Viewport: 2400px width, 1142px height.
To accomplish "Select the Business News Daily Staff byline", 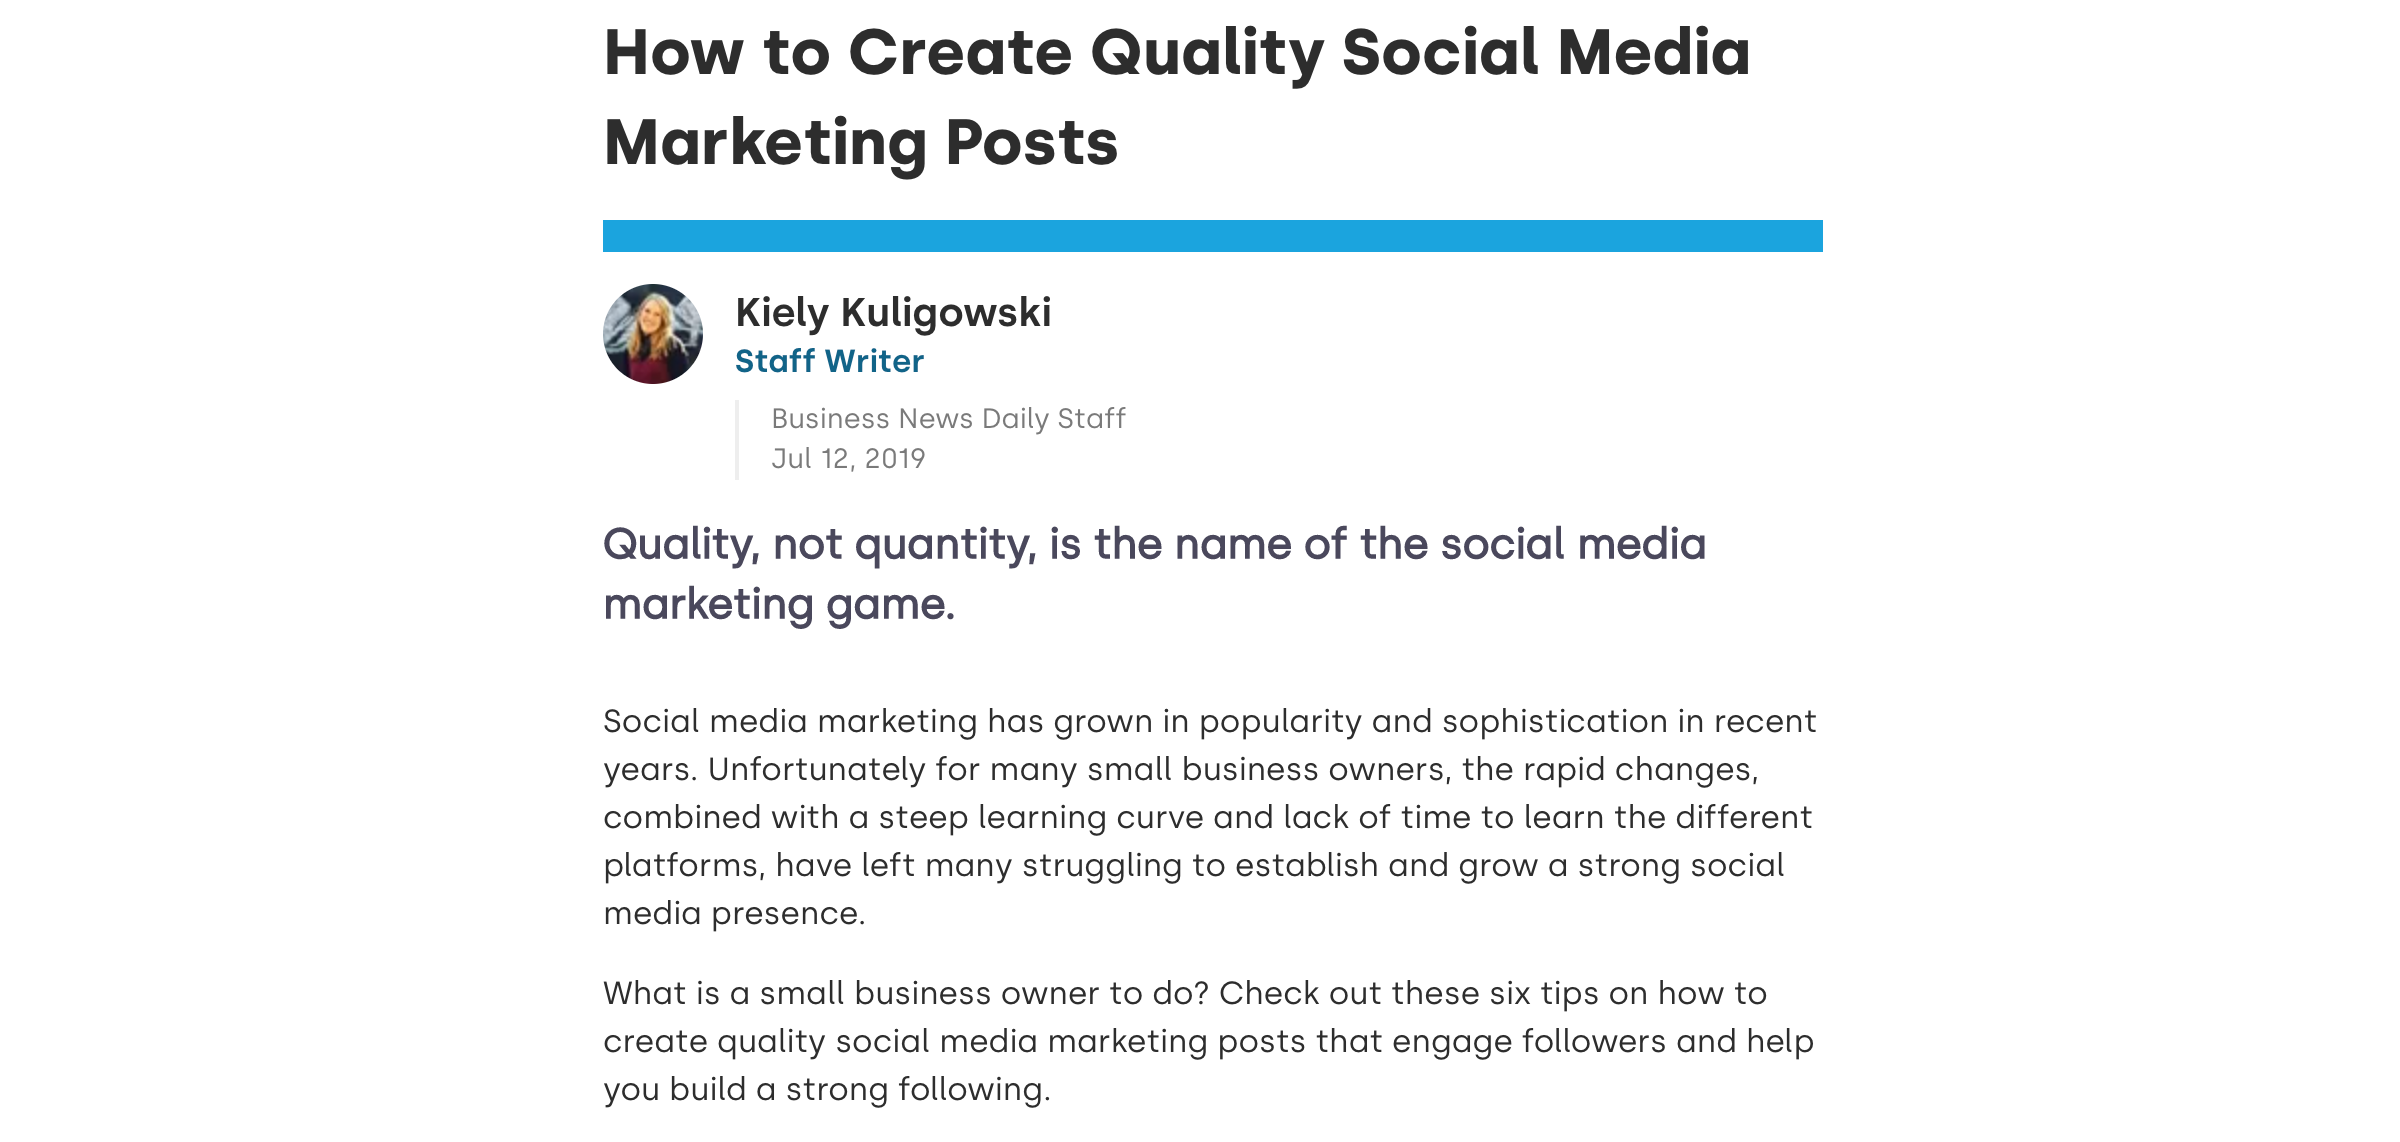I will 948,418.
